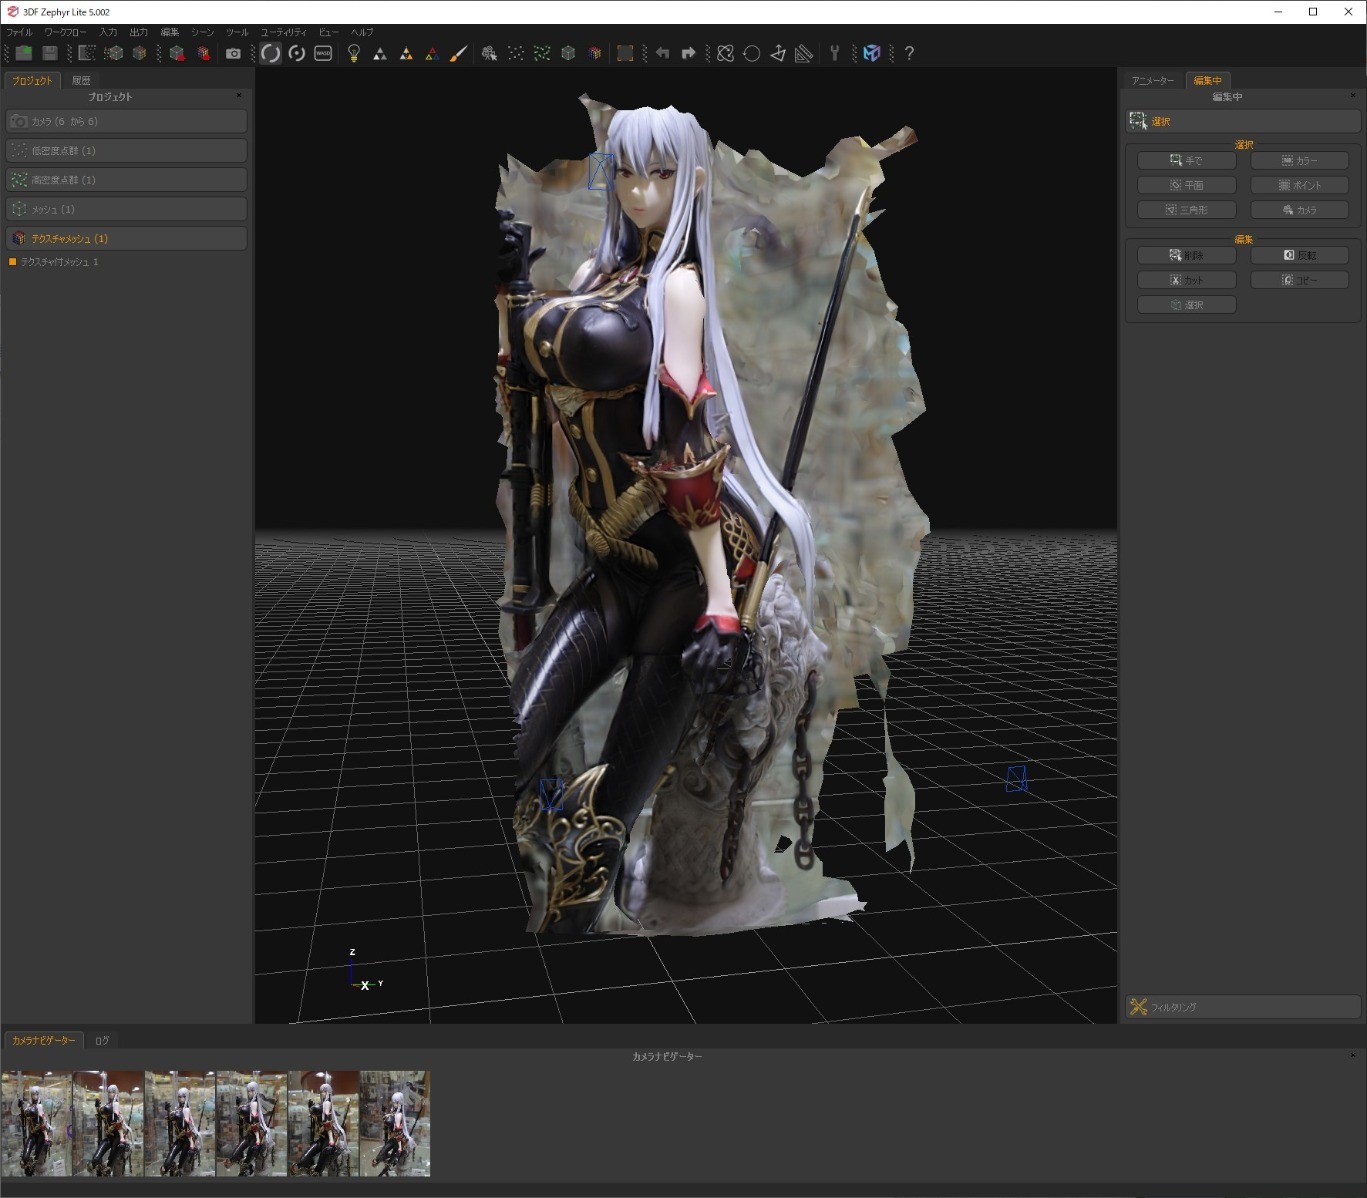The image size is (1367, 1198).
Task: Select first camera thumbnail in navigator
Action: (x=37, y=1123)
